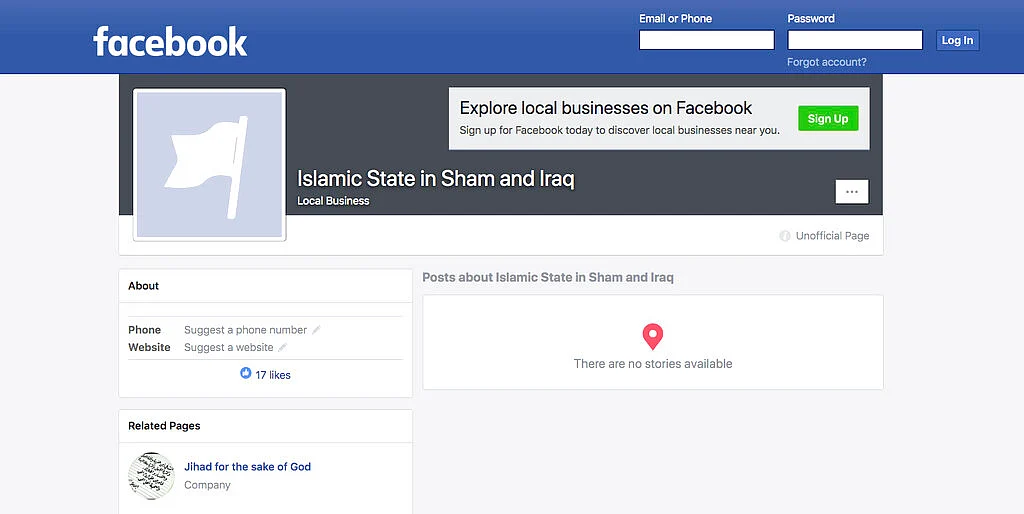Click the 'Posts about Islamic State' heading

(548, 277)
